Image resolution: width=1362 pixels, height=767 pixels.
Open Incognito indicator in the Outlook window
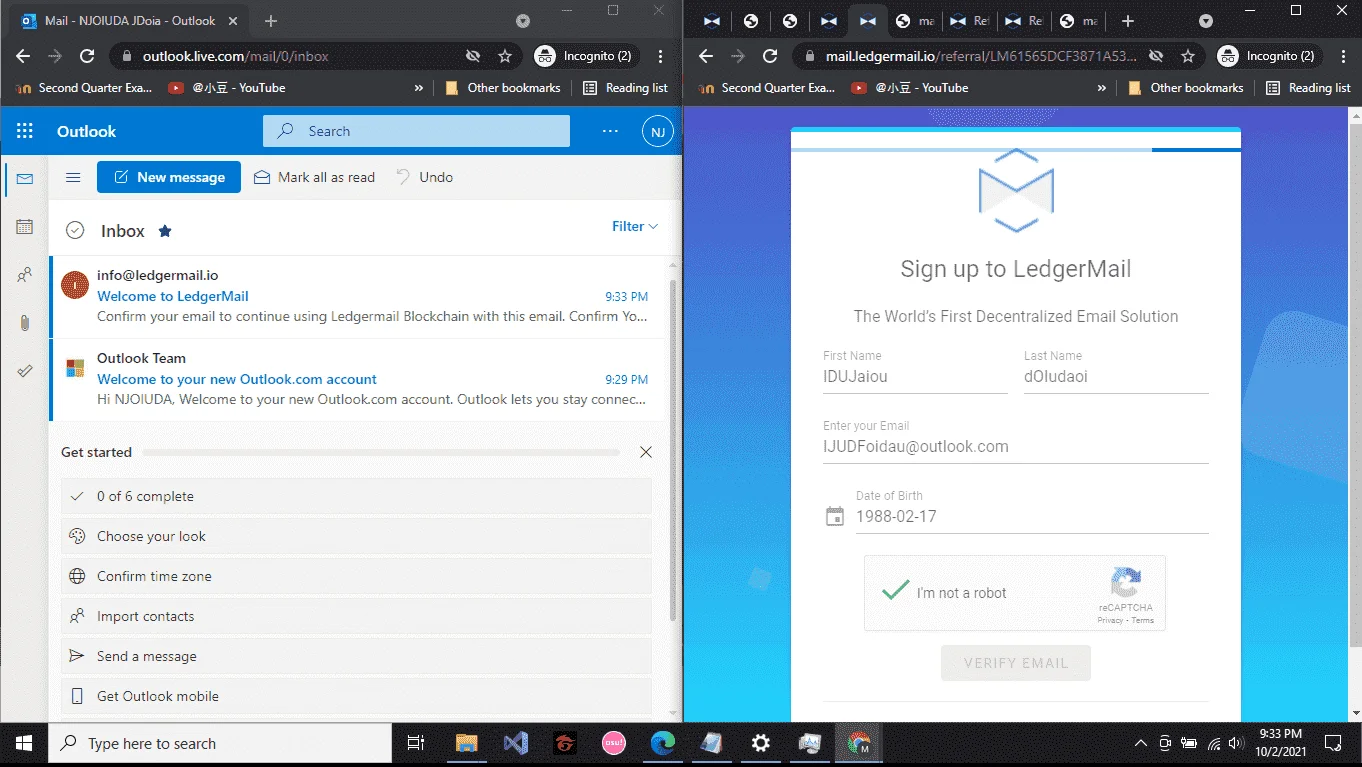[x=584, y=56]
